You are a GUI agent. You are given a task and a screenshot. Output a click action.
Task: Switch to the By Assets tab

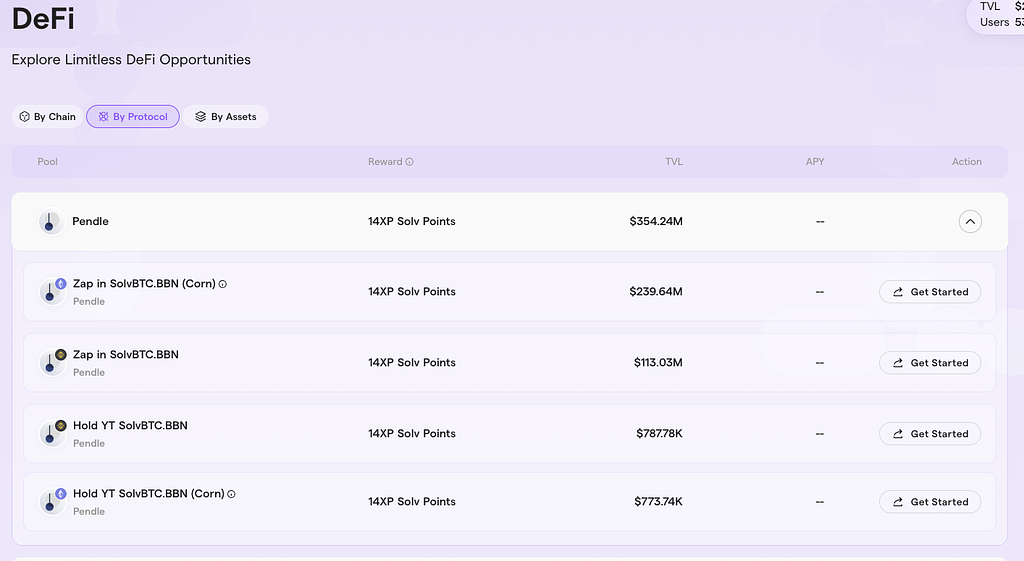[226, 117]
